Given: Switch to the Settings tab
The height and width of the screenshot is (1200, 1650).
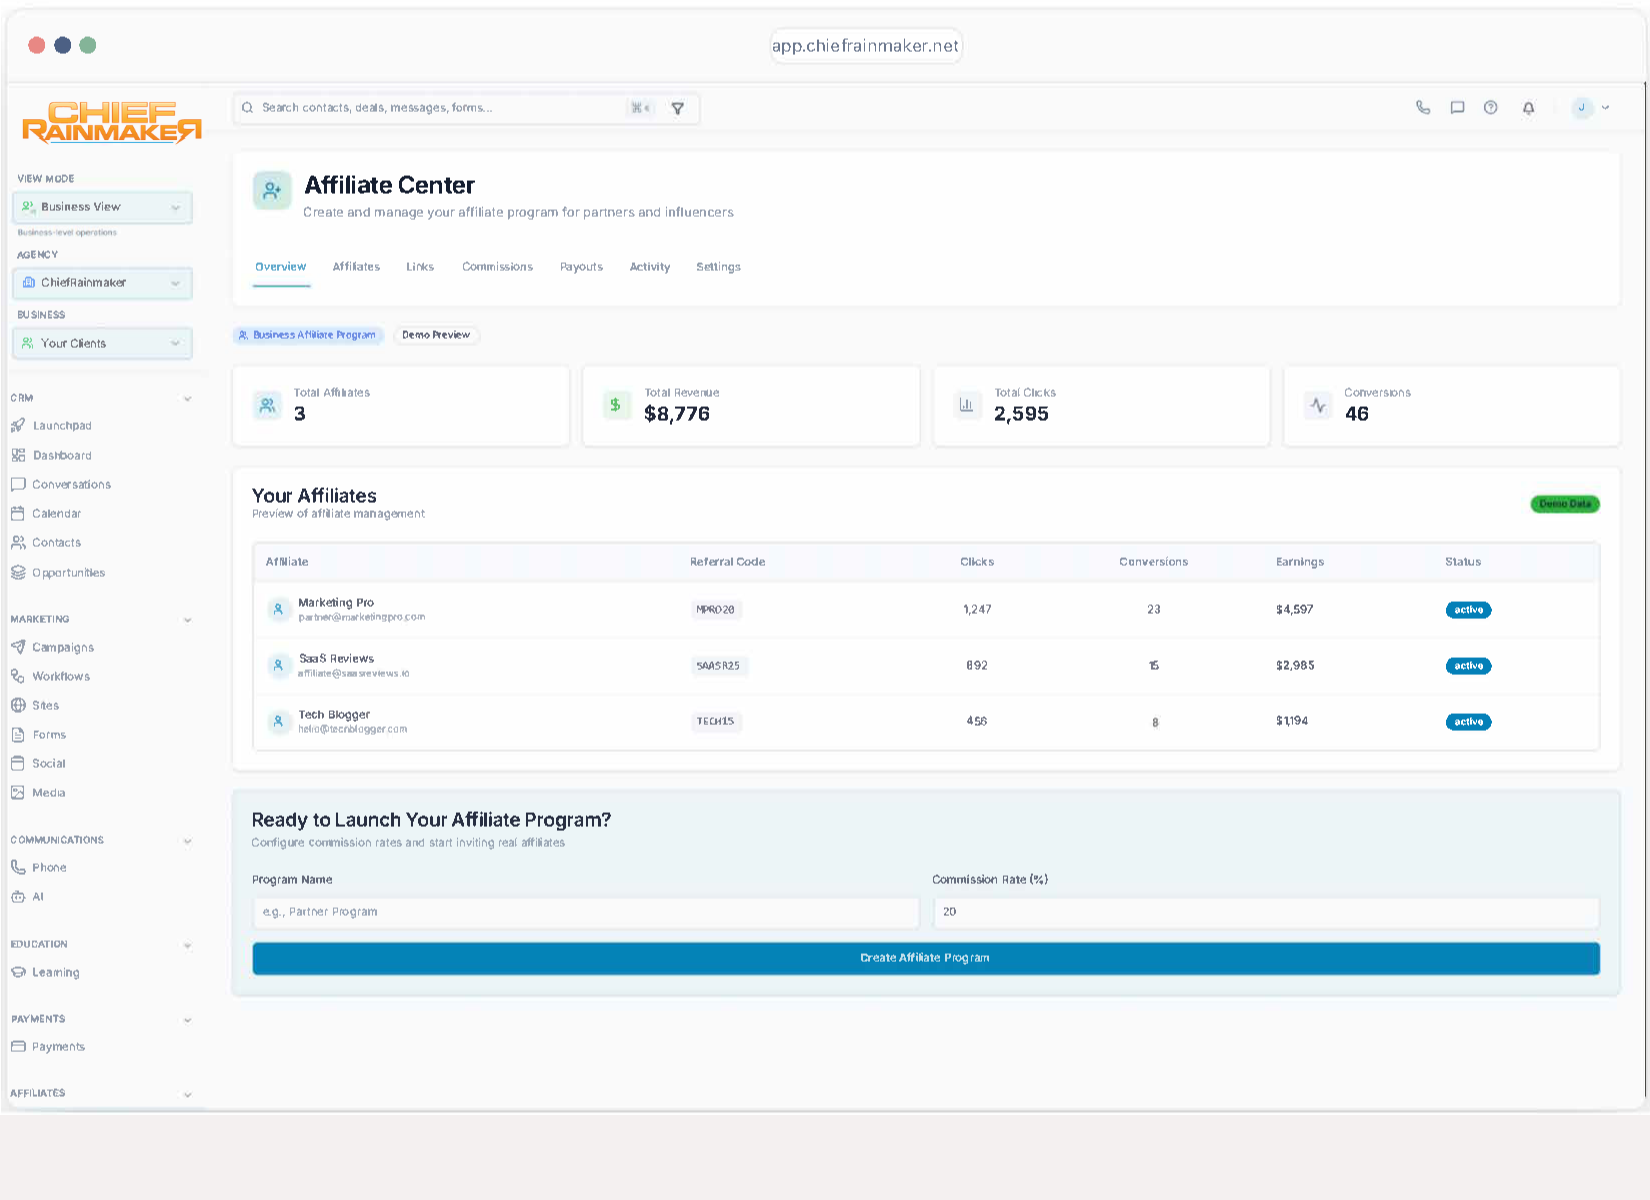Looking at the screenshot, I should pos(718,267).
